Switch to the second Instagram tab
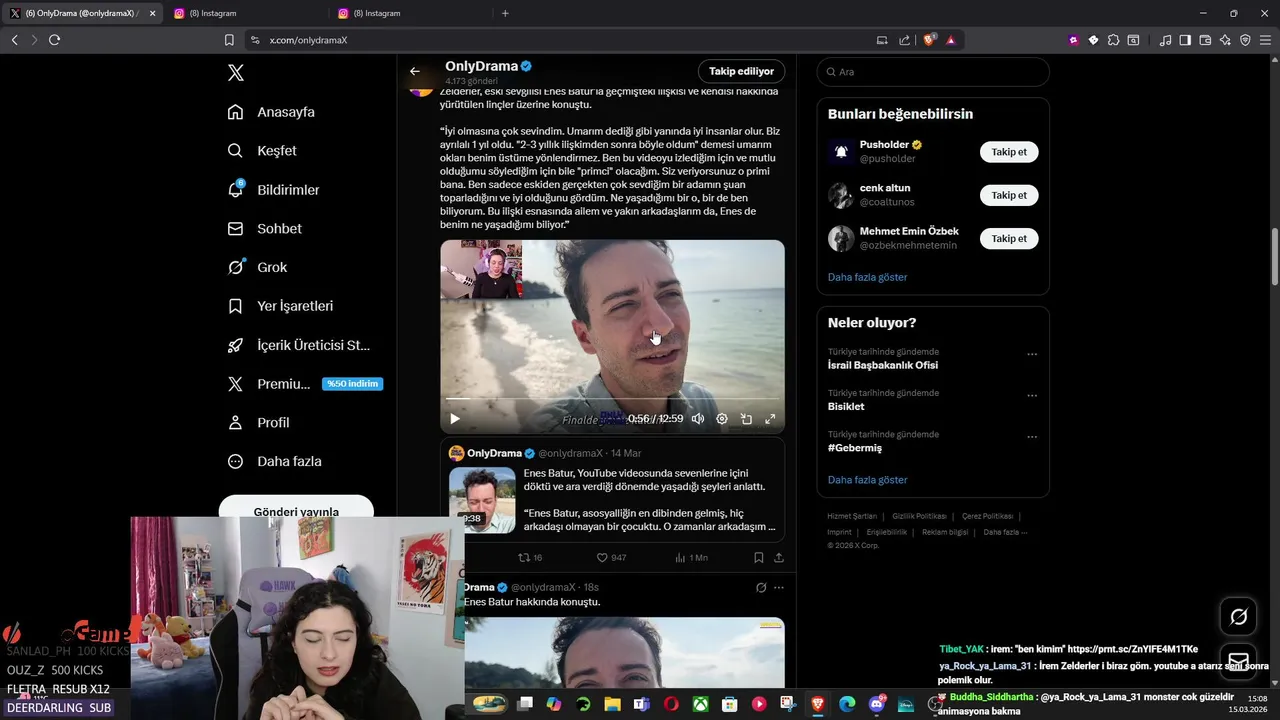The width and height of the screenshot is (1280, 720). (x=409, y=13)
